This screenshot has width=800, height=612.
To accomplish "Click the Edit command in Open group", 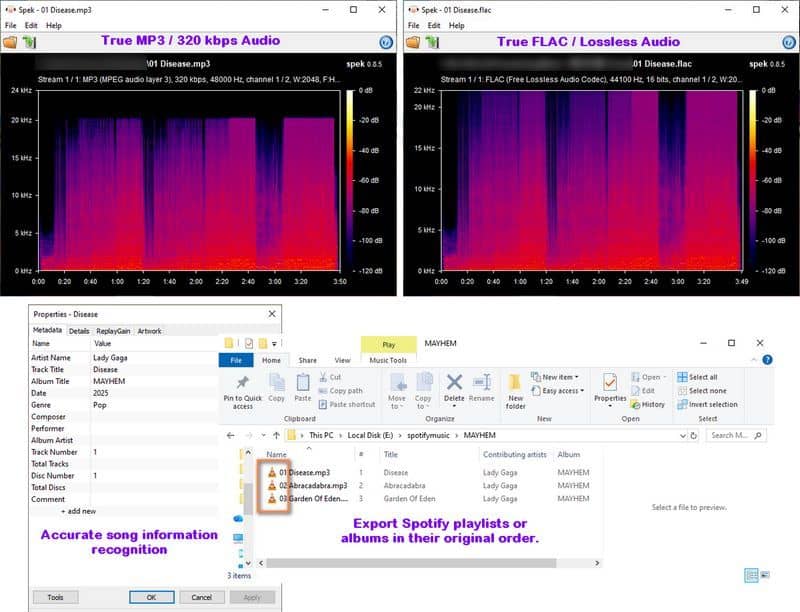I will [x=643, y=391].
